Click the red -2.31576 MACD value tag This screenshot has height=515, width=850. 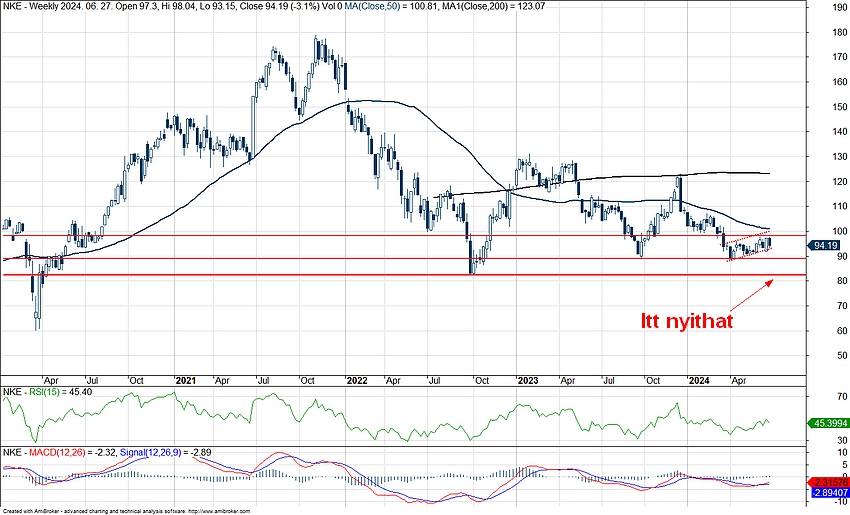click(x=828, y=482)
